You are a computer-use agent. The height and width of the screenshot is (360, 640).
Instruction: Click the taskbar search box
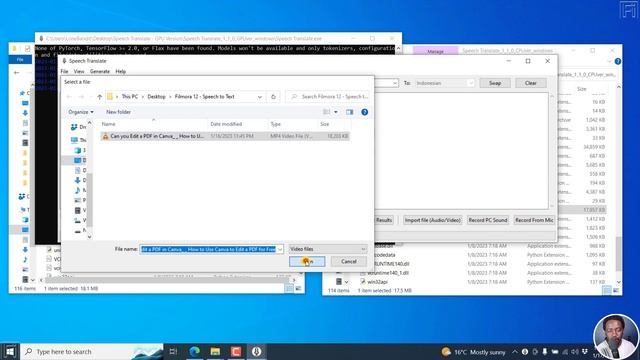[92, 351]
